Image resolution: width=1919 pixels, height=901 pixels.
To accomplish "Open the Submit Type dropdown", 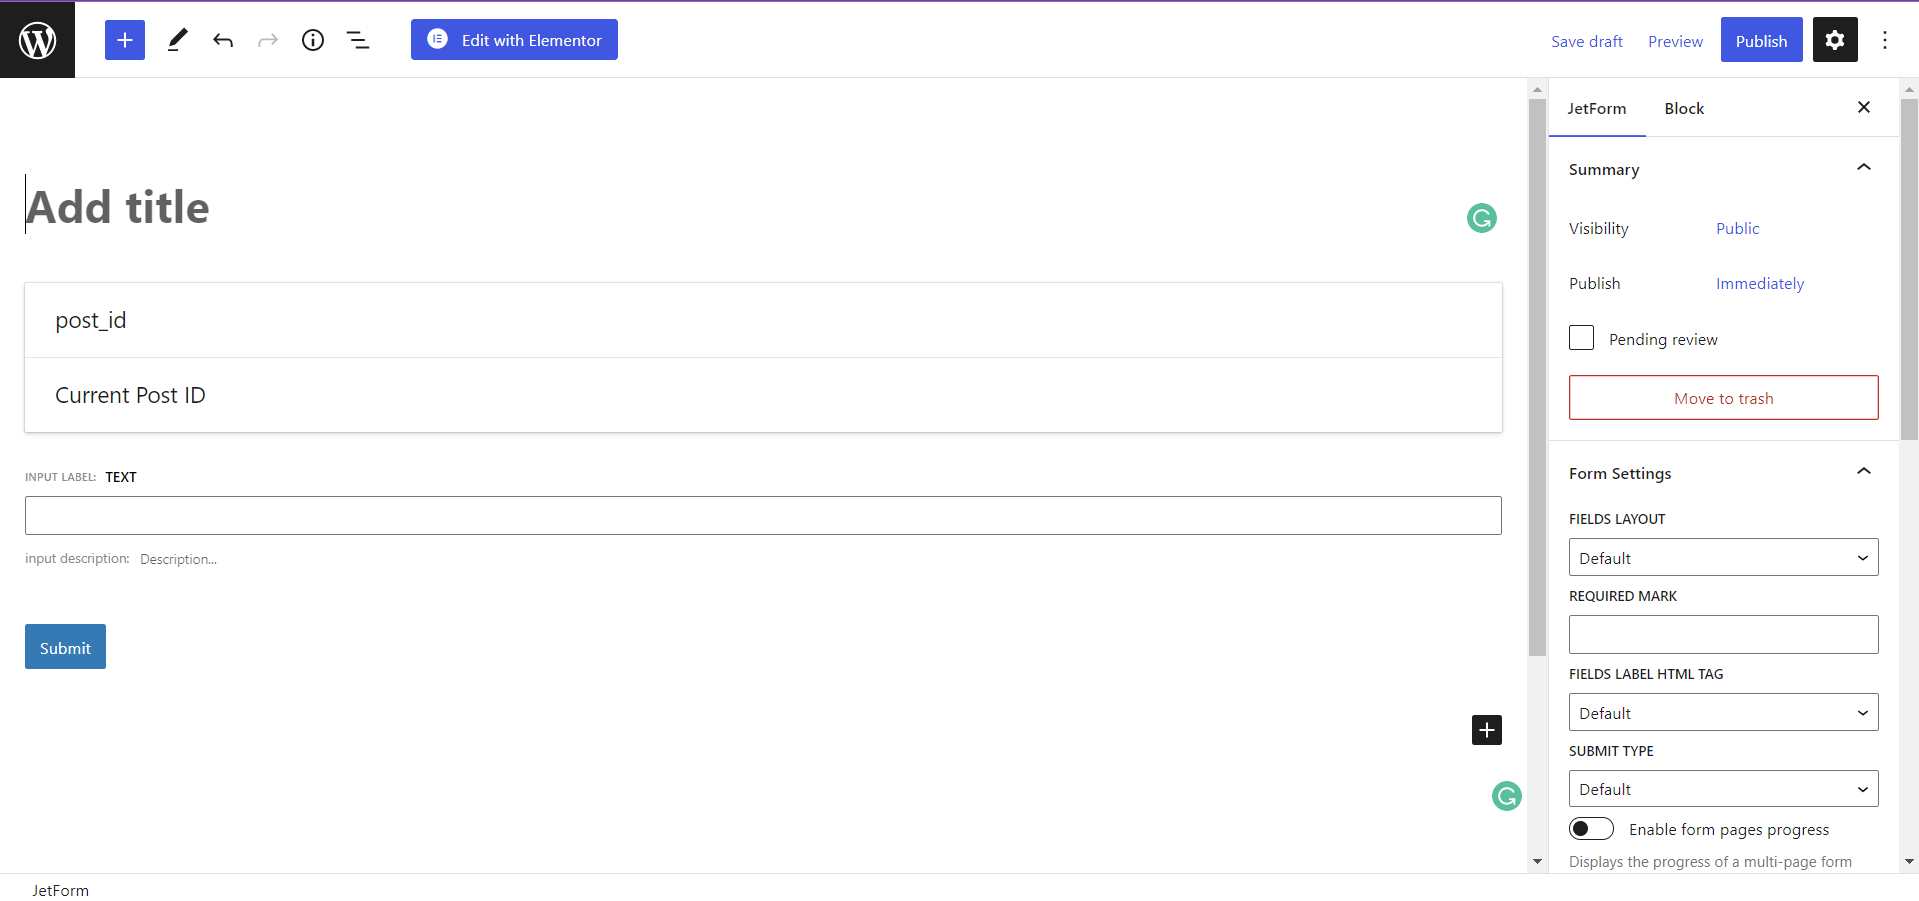I will pyautogui.click(x=1723, y=789).
